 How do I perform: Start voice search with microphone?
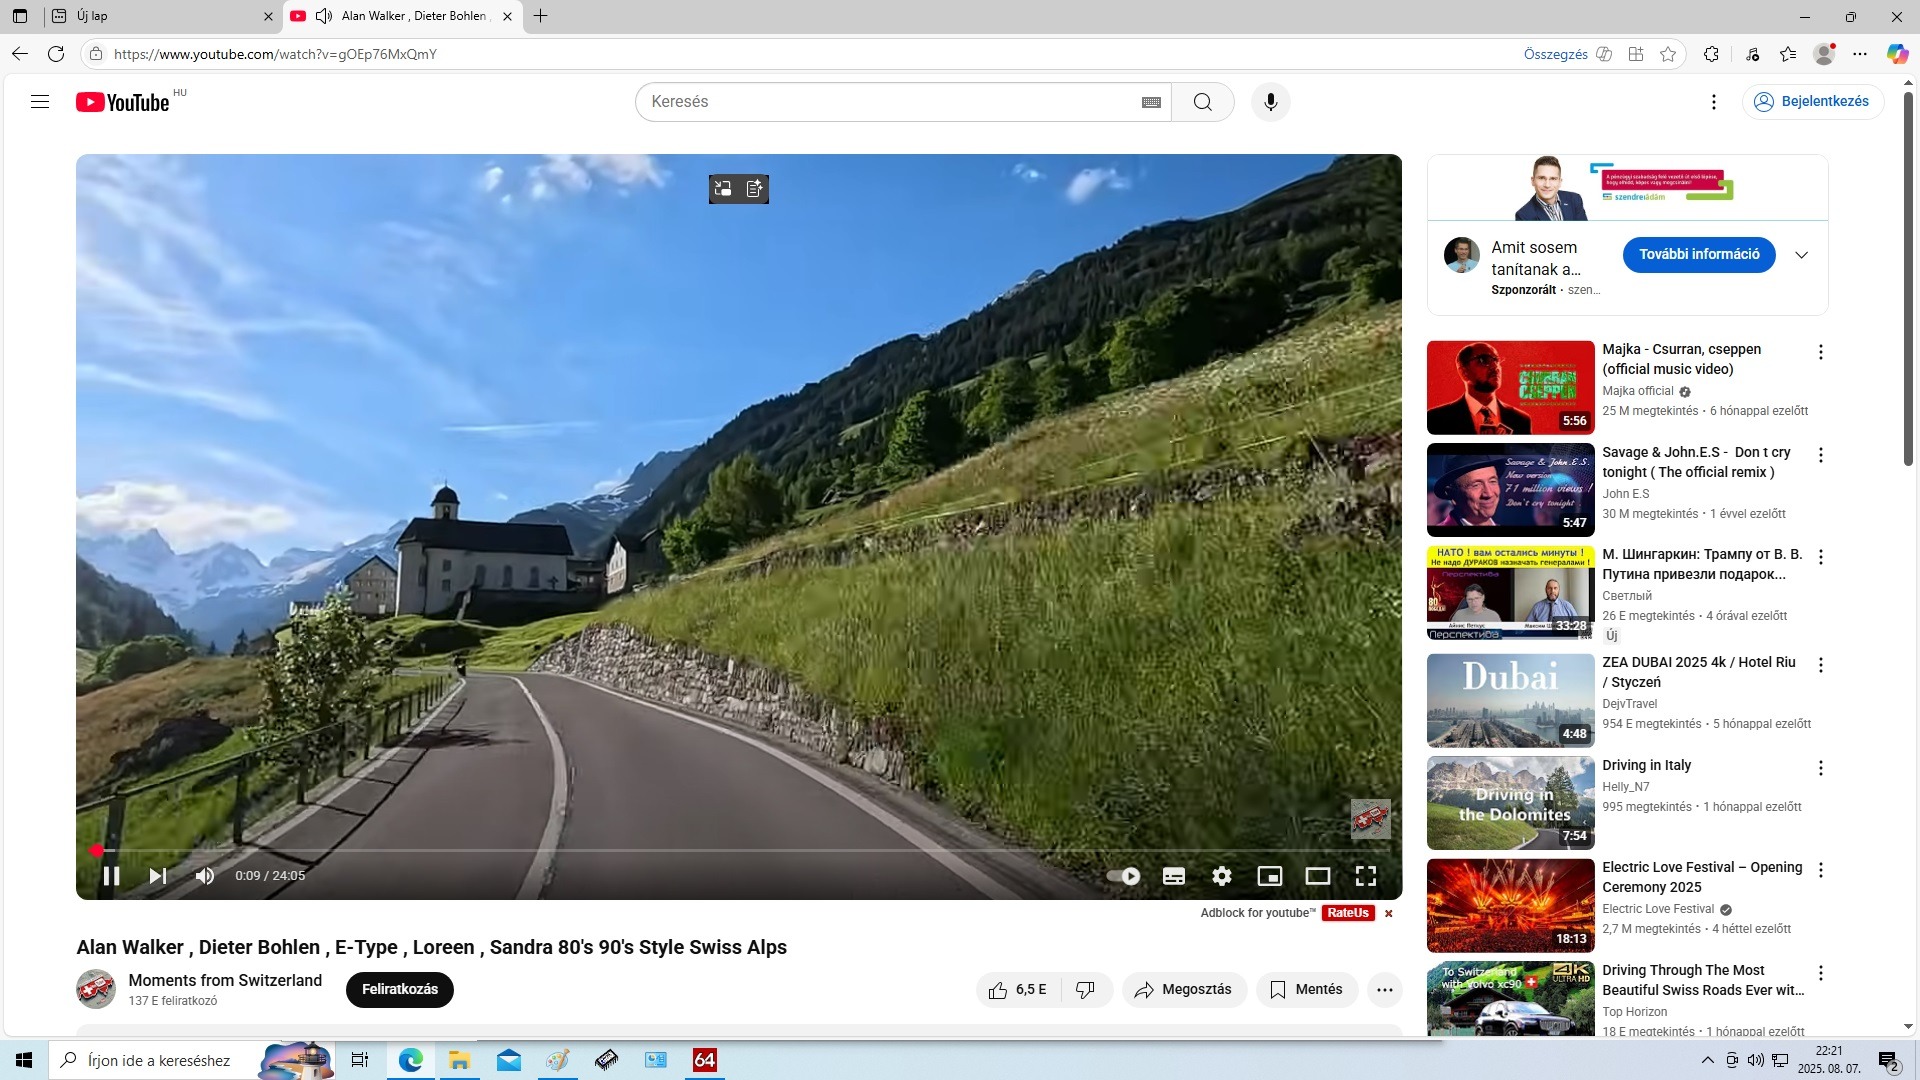point(1270,102)
